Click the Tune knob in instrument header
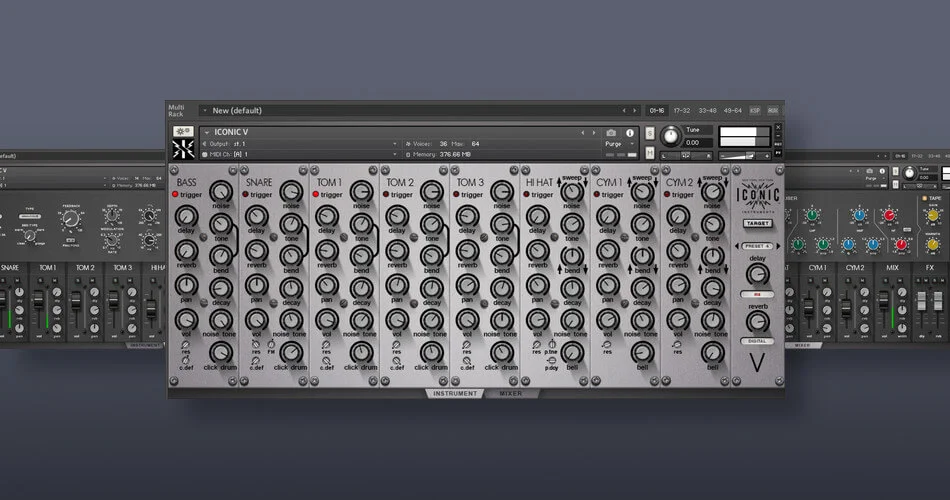This screenshot has width=950, height=500. click(x=671, y=136)
